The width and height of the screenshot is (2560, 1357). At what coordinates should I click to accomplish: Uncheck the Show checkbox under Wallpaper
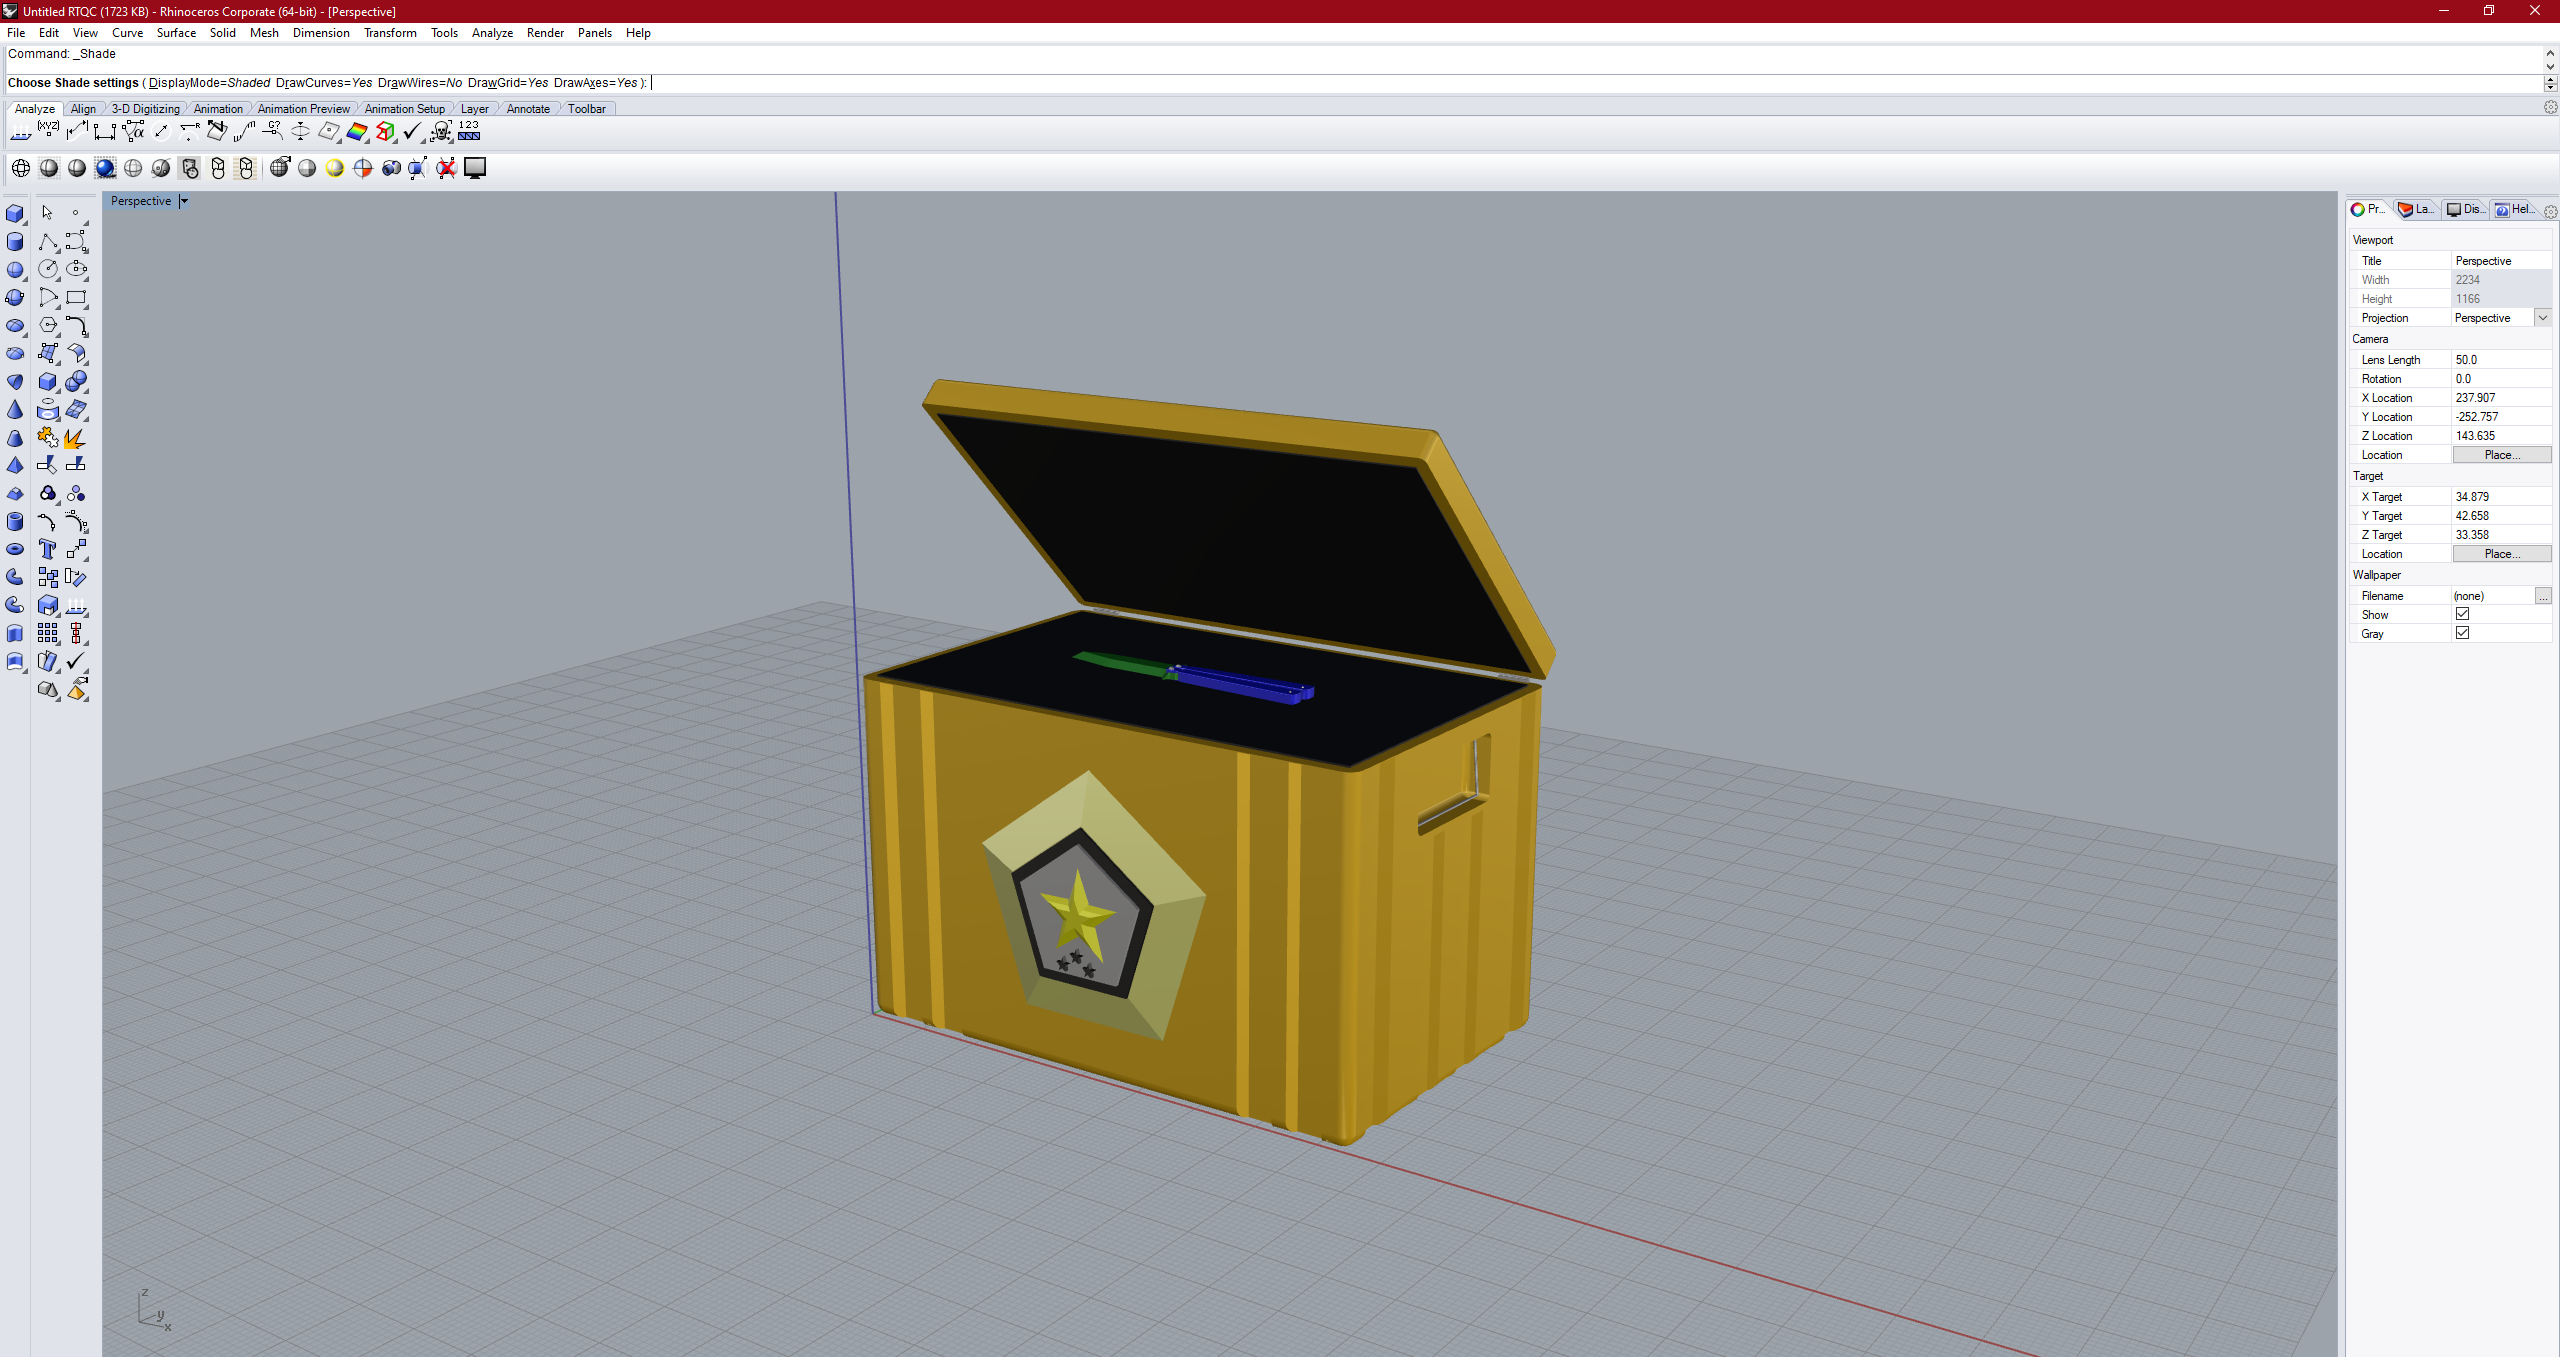pos(2462,614)
